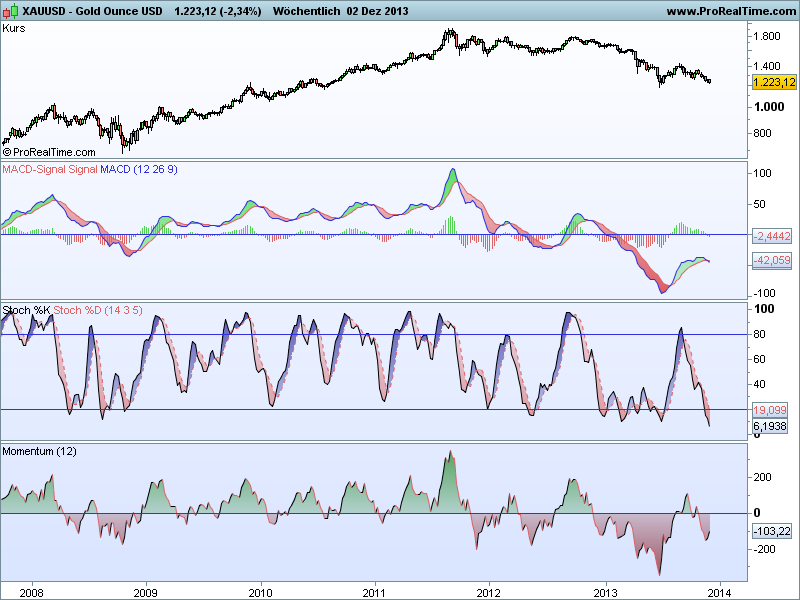The image size is (800, 600).
Task: Click the momentum axis label 200
Action: point(762,478)
